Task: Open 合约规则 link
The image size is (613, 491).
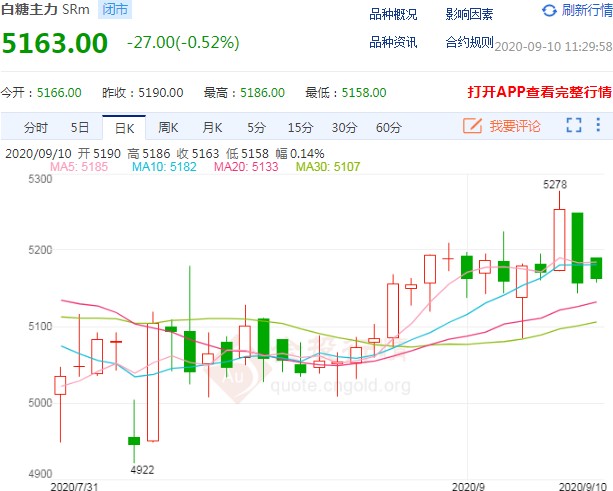Action: click(469, 42)
